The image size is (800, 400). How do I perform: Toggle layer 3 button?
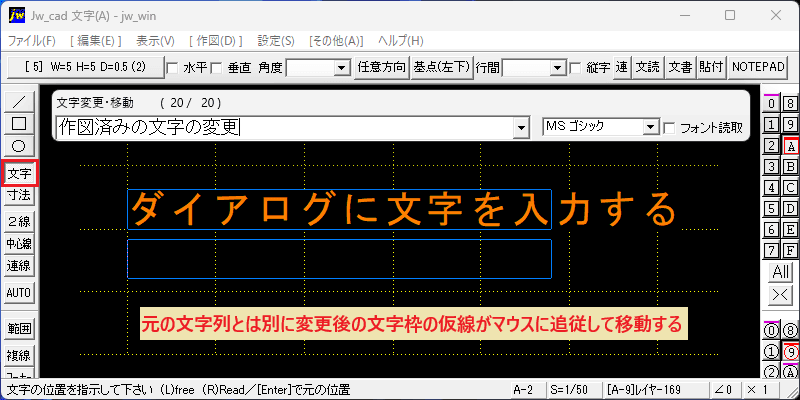click(x=772, y=167)
